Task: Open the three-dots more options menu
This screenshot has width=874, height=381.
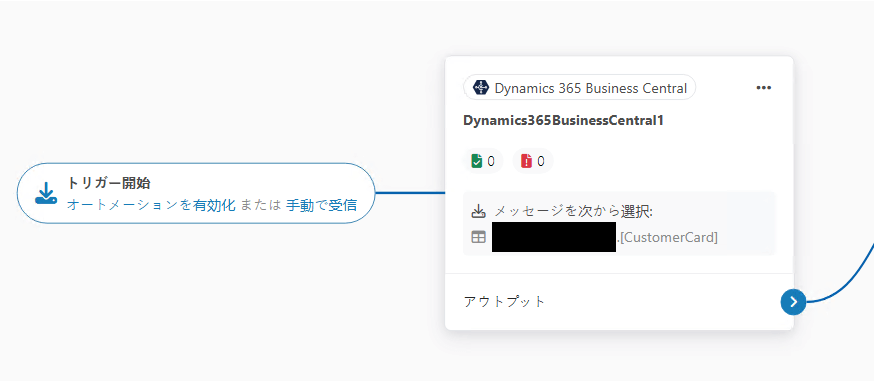Action: (763, 87)
